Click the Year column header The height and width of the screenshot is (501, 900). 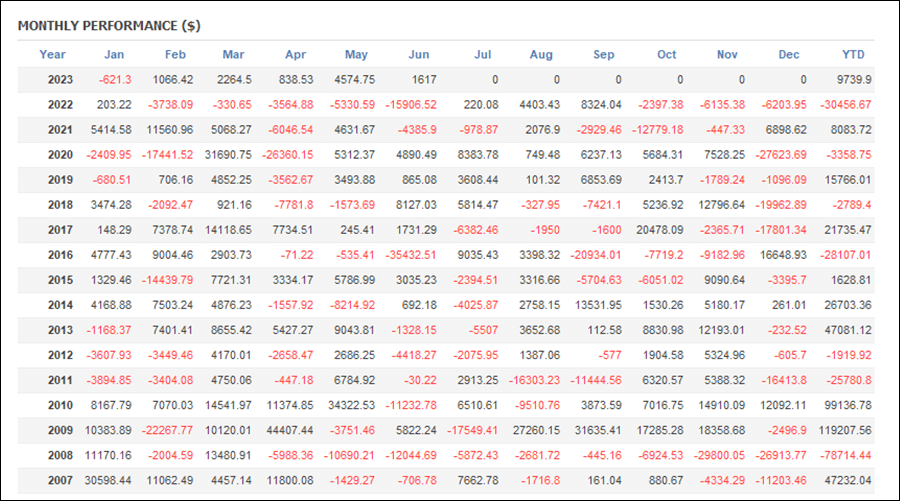pyautogui.click(x=52, y=54)
